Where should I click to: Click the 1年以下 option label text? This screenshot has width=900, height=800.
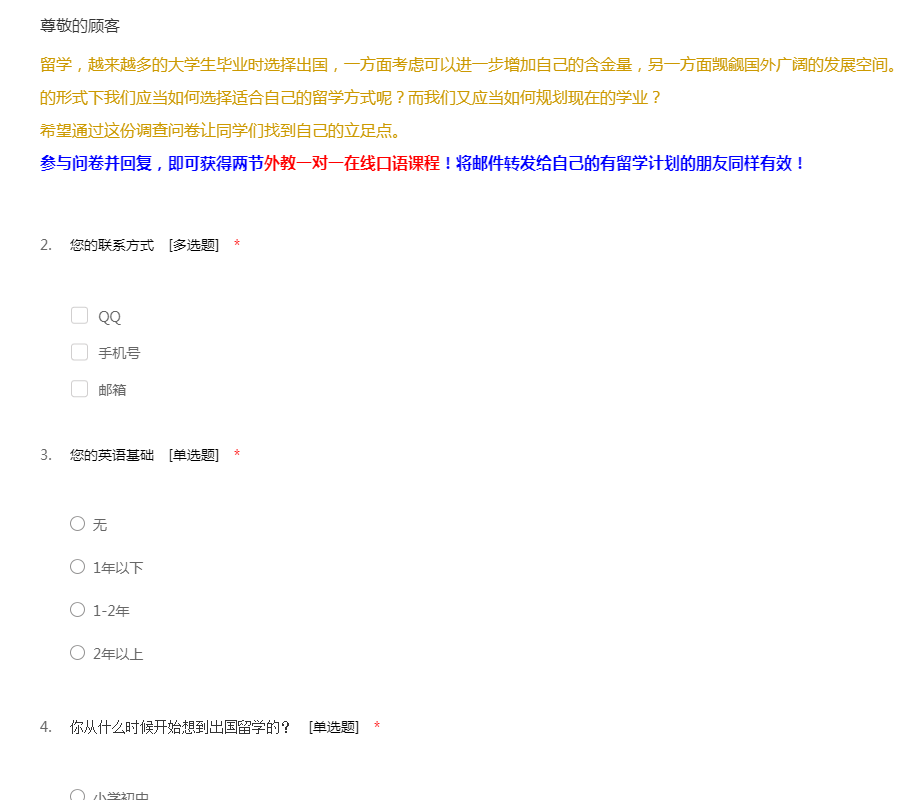click(118, 568)
